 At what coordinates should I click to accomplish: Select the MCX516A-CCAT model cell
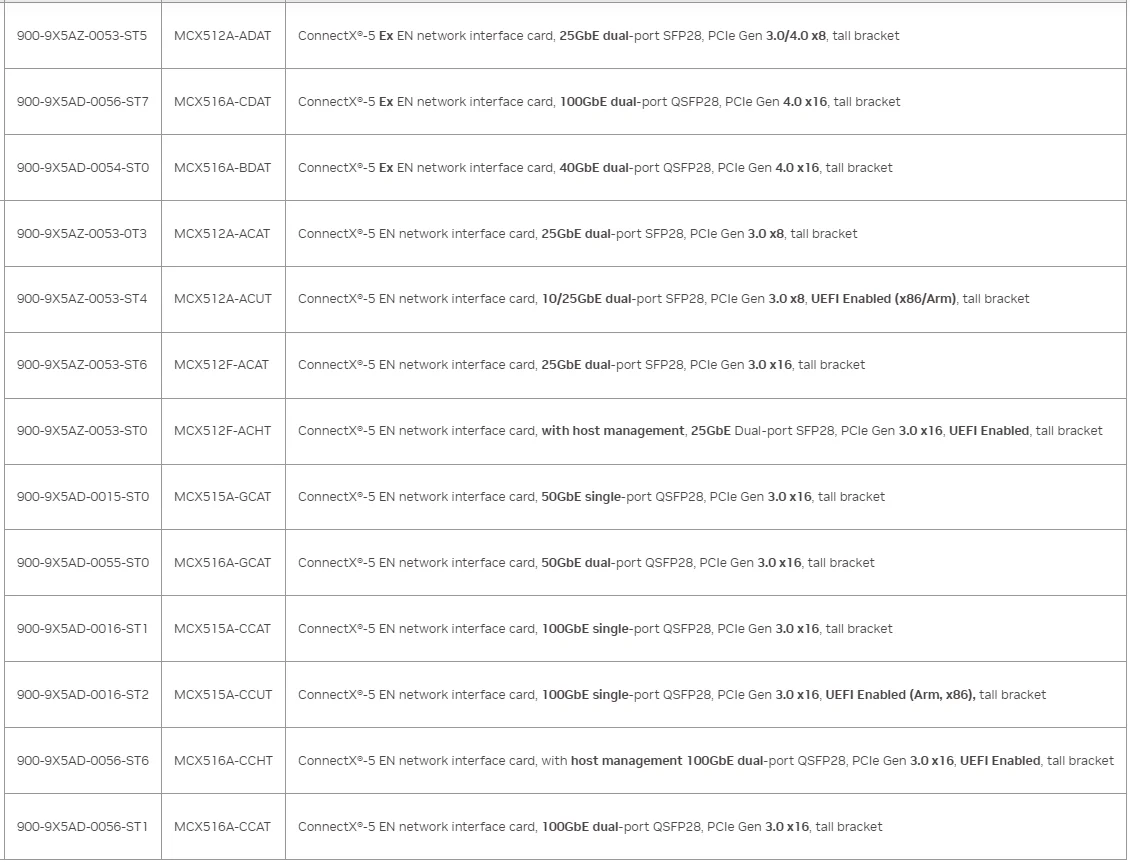(x=222, y=827)
